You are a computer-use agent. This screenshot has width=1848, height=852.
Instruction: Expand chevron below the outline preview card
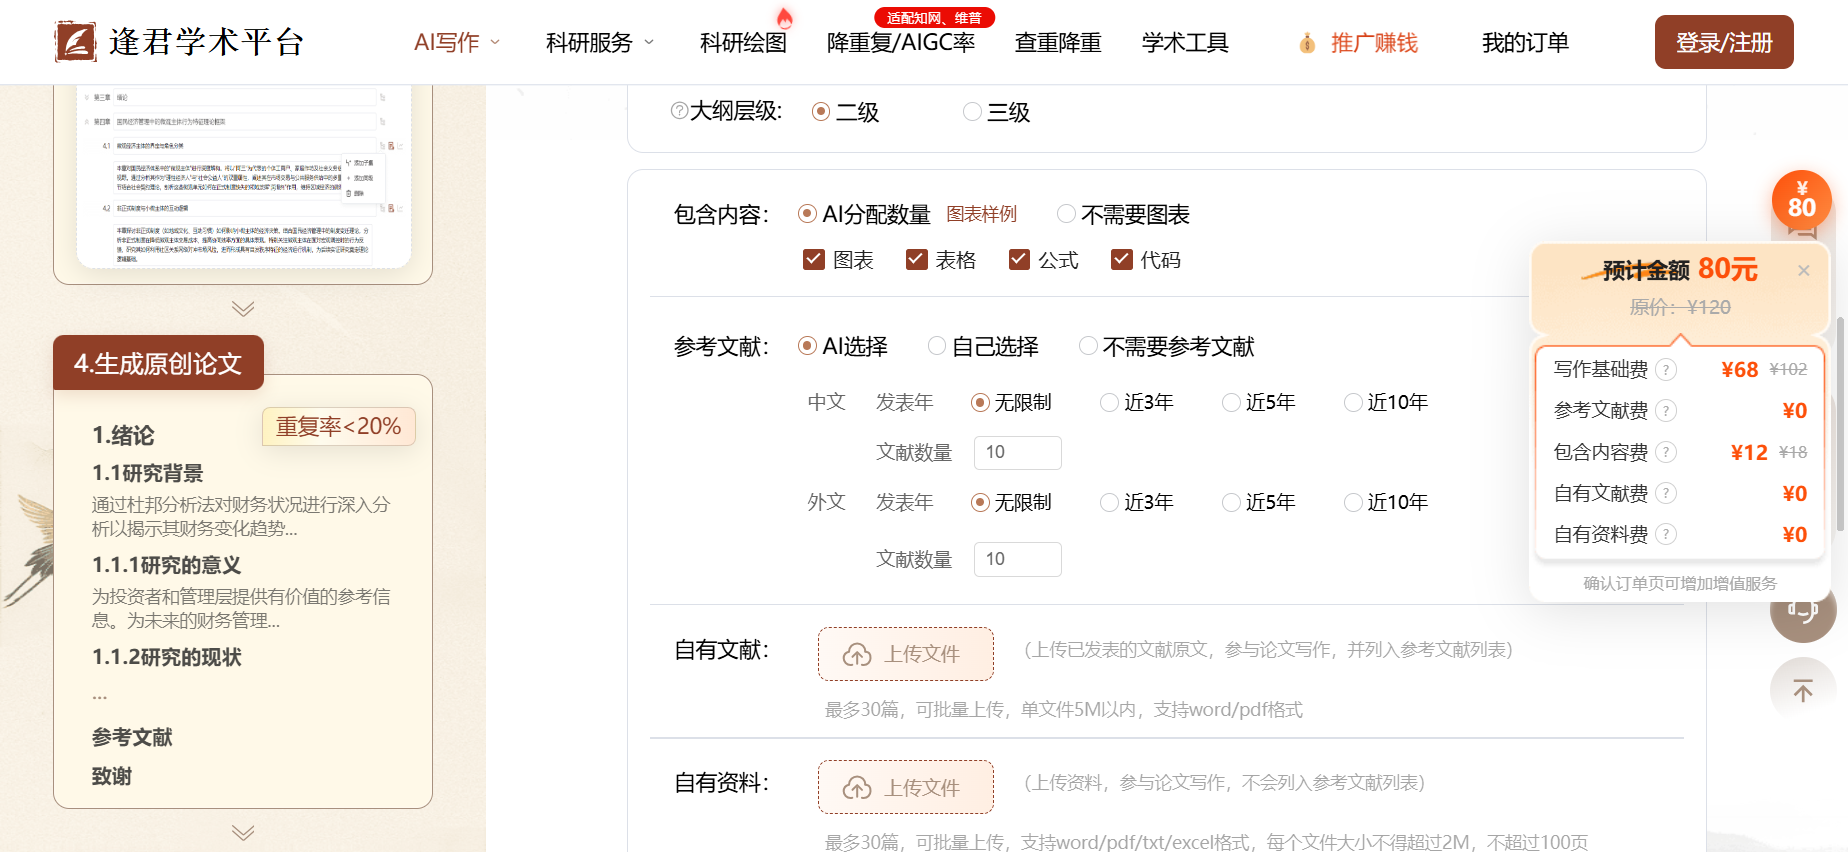click(x=243, y=309)
